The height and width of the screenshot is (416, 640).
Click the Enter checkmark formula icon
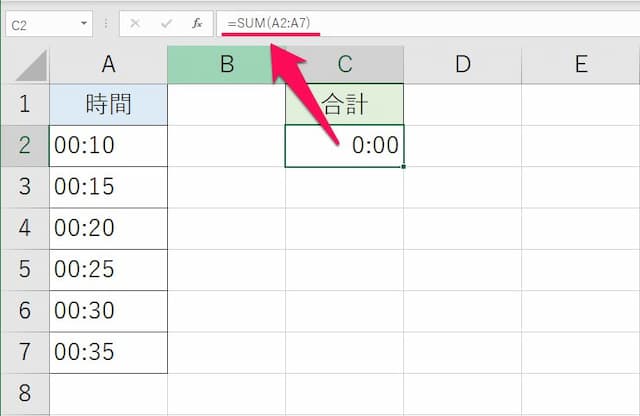(x=166, y=23)
